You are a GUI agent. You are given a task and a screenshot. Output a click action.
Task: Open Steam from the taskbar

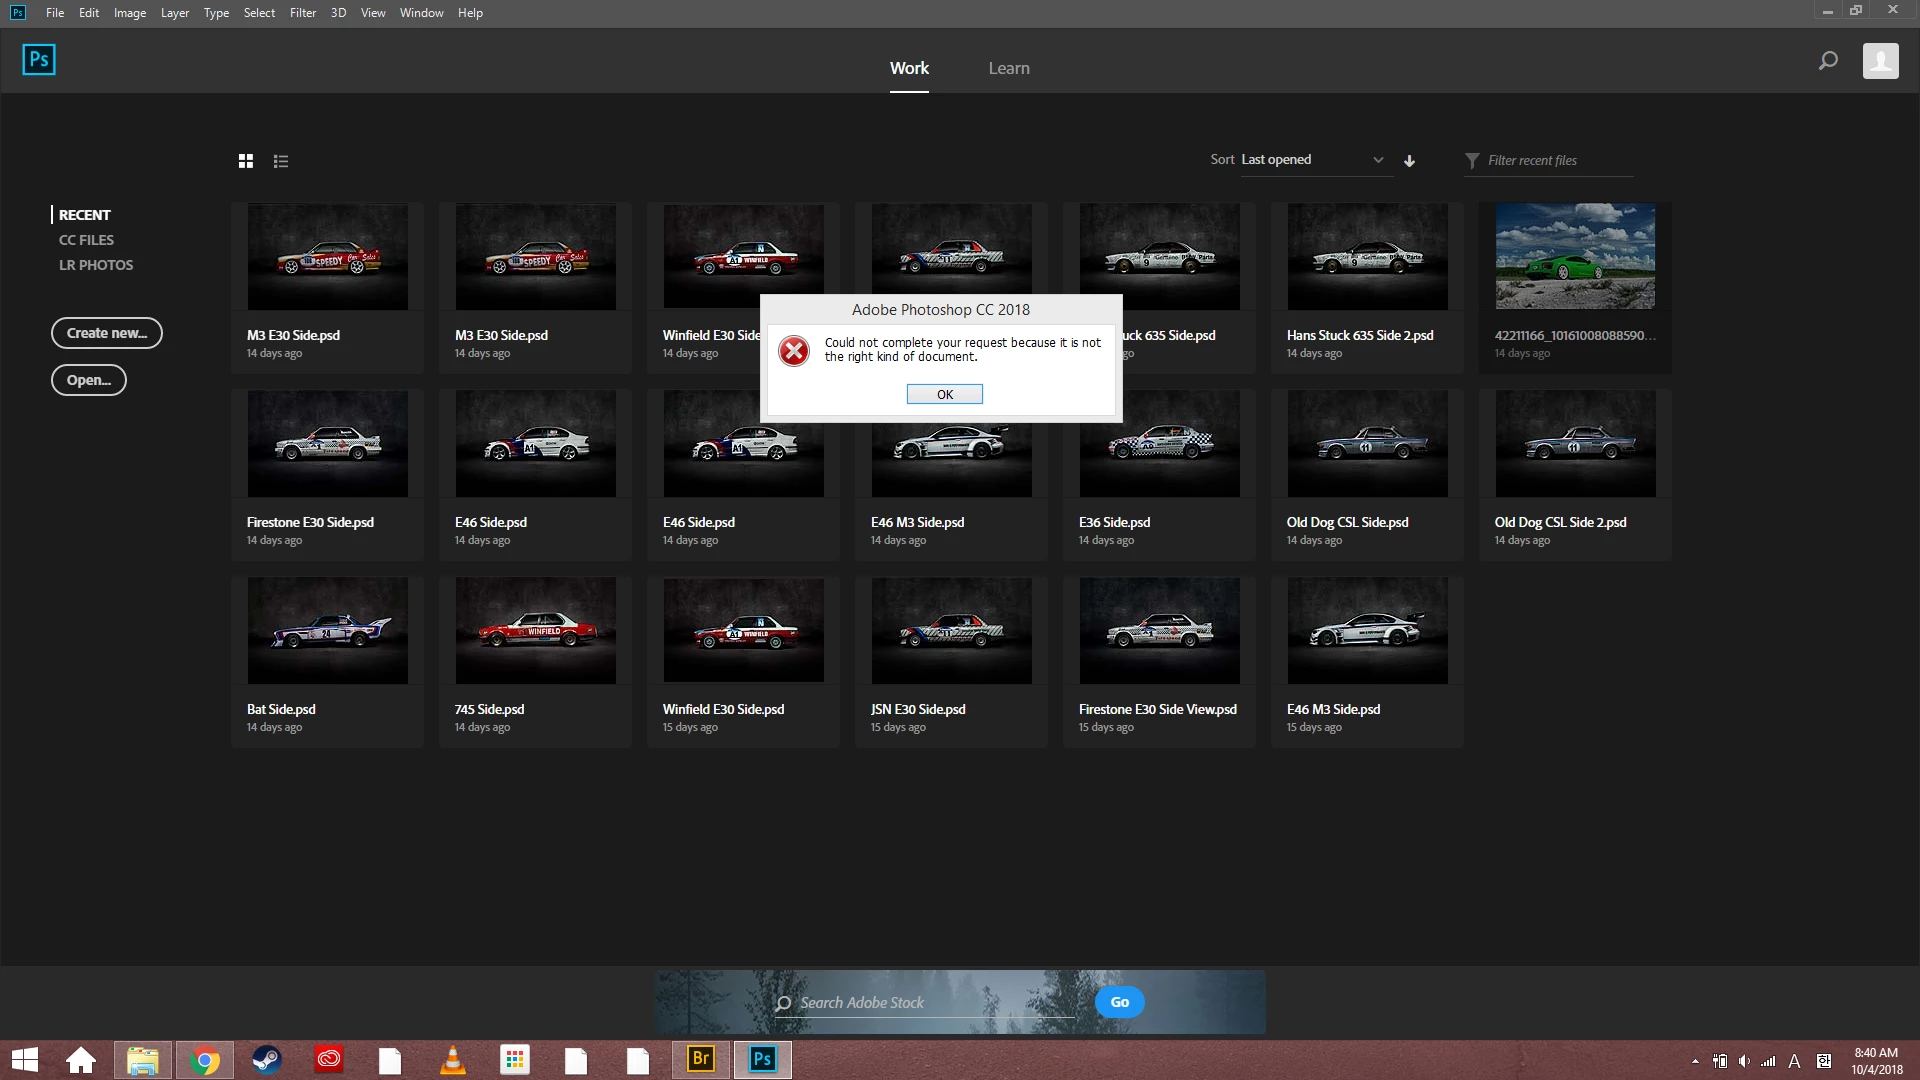tap(267, 1060)
